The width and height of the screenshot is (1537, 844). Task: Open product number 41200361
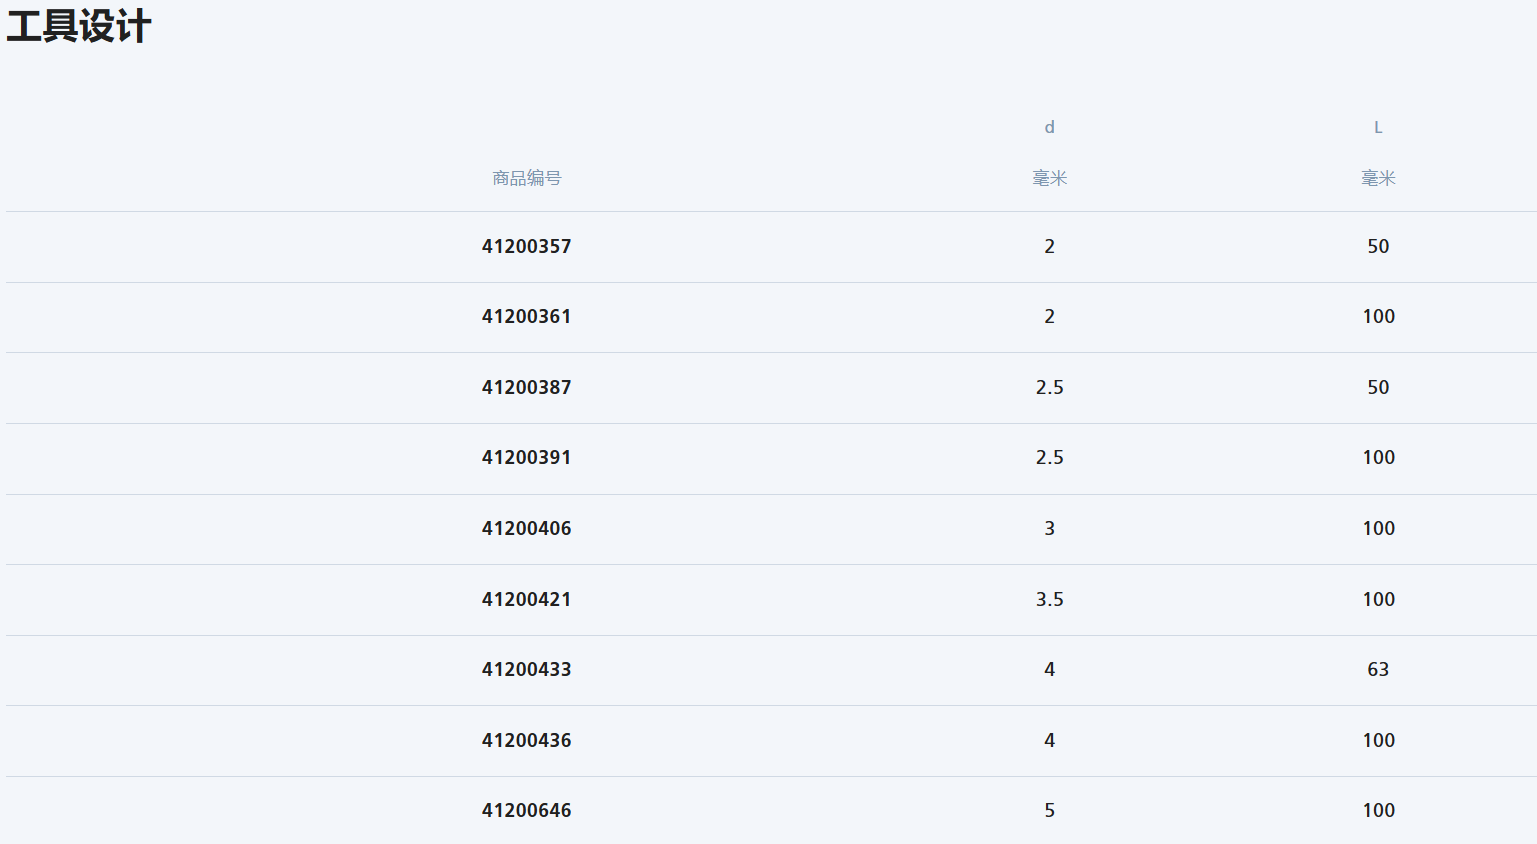pyautogui.click(x=526, y=316)
